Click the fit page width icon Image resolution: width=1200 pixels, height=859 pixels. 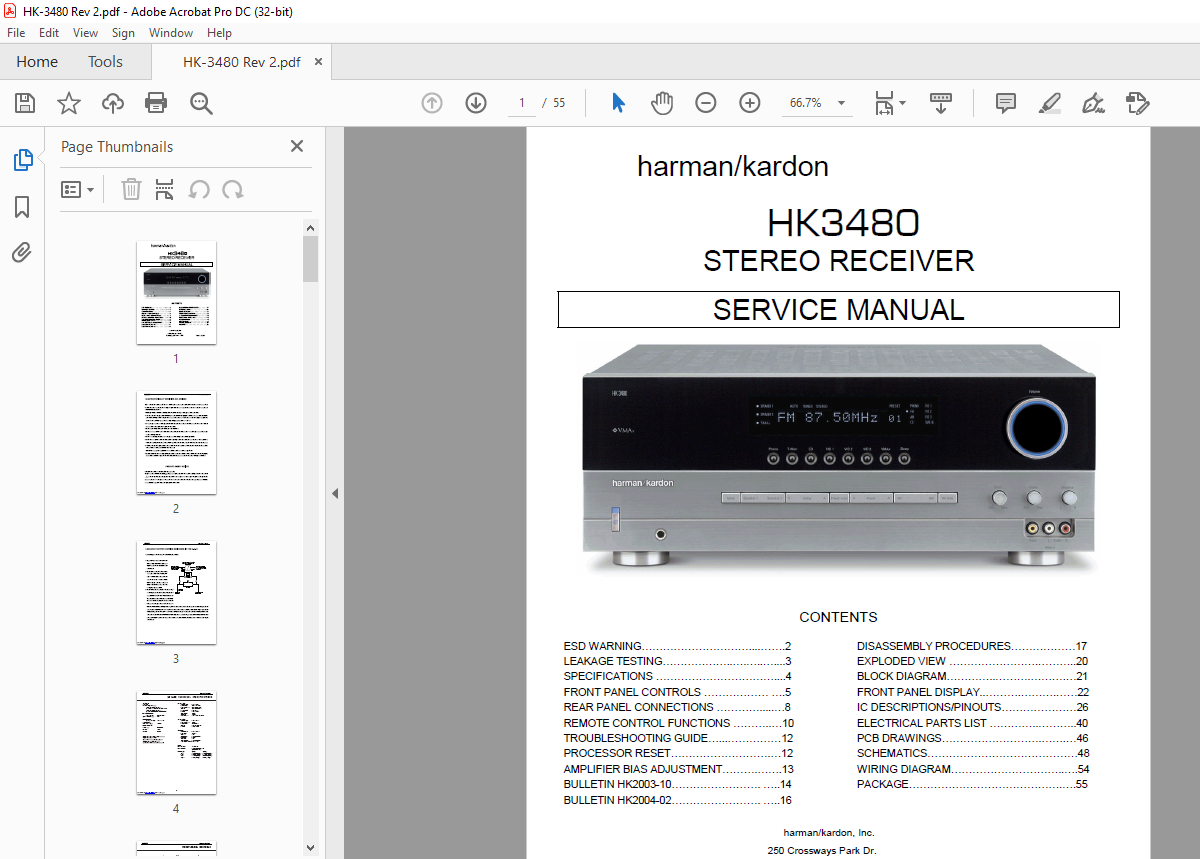884,103
